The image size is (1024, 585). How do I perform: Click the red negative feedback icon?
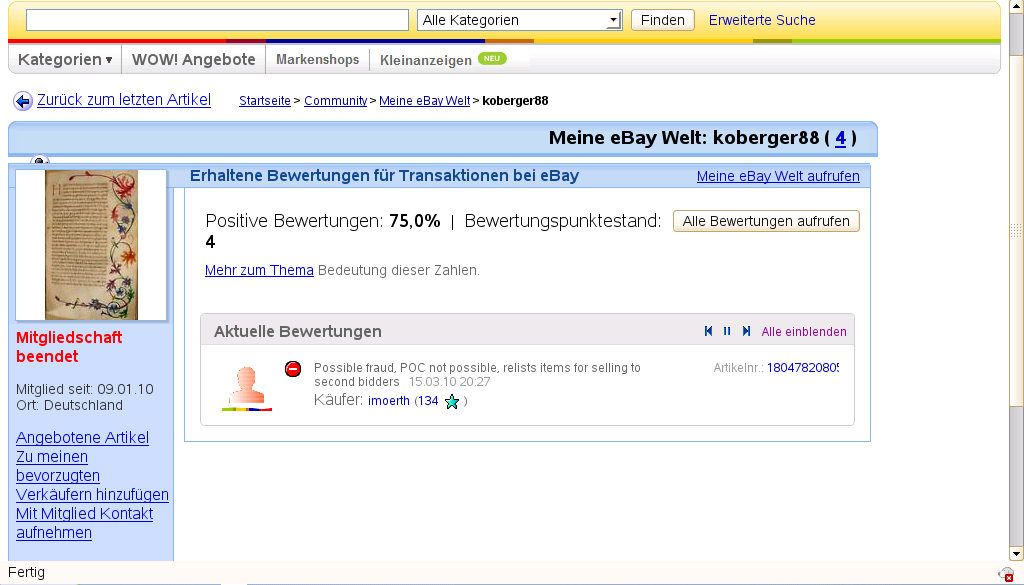[x=293, y=369]
